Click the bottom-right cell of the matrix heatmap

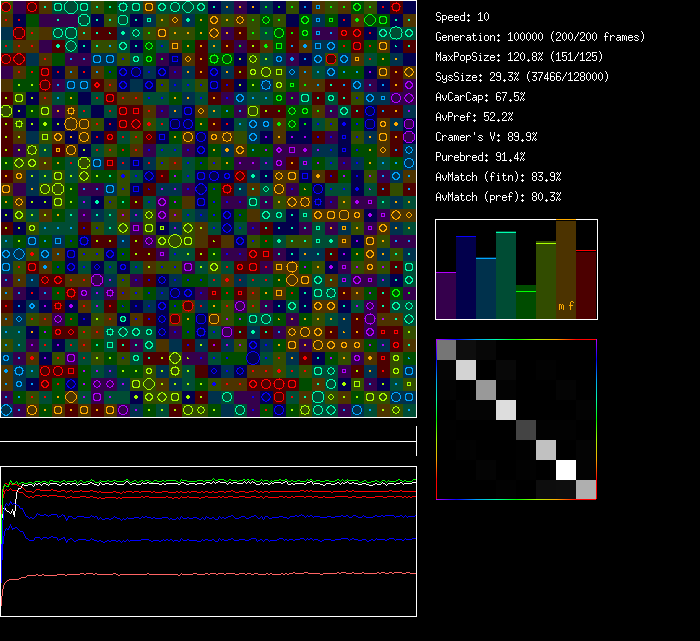click(586, 489)
